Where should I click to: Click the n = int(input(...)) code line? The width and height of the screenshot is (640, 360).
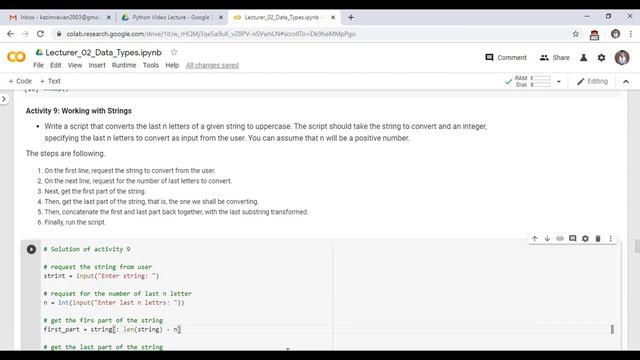point(114,302)
